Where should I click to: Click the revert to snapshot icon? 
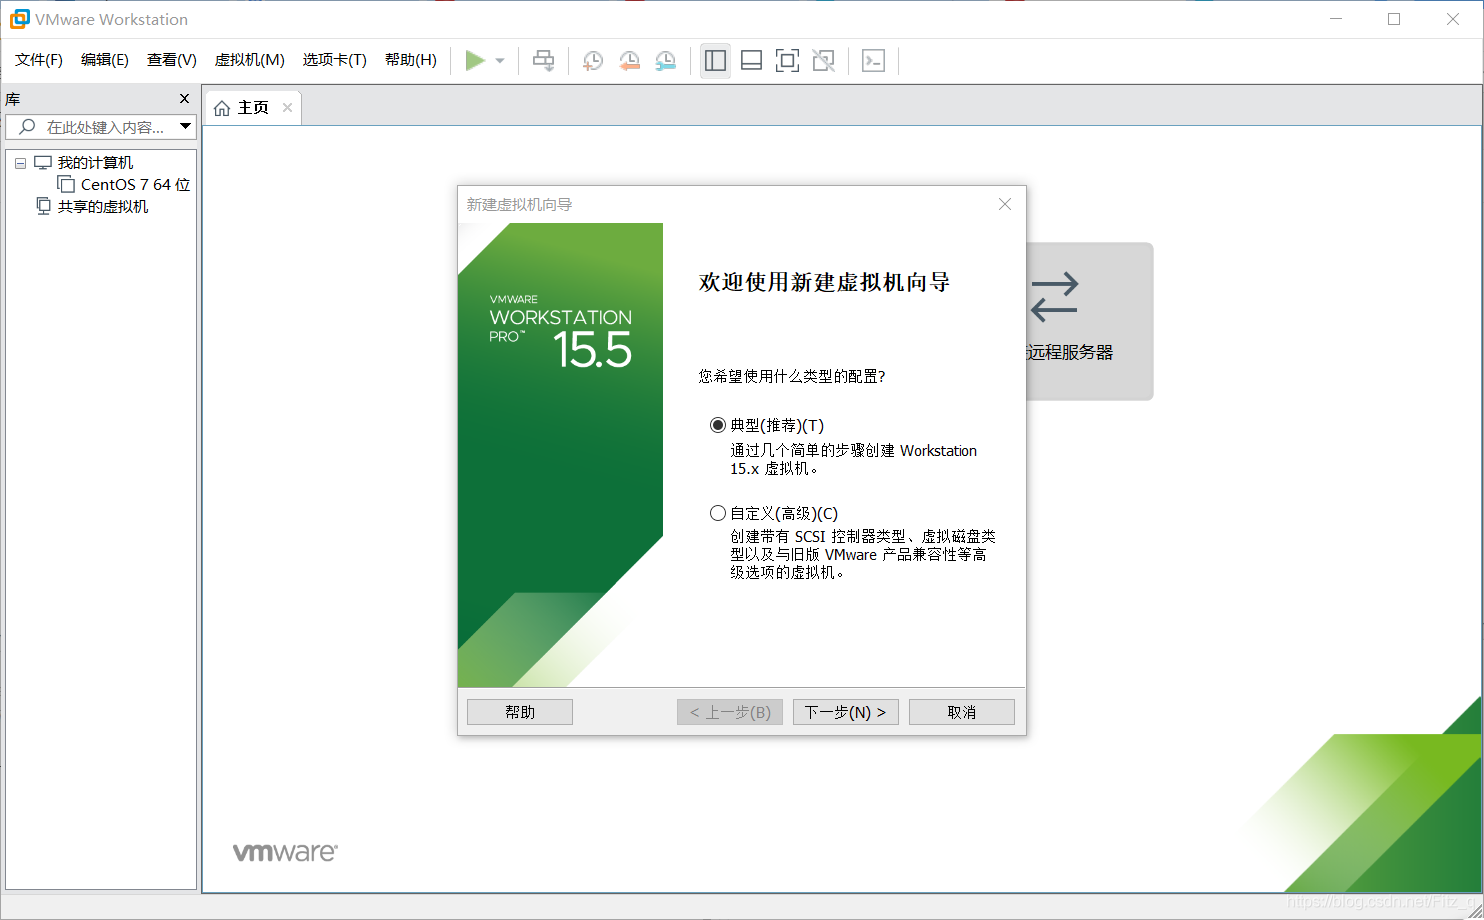[629, 61]
